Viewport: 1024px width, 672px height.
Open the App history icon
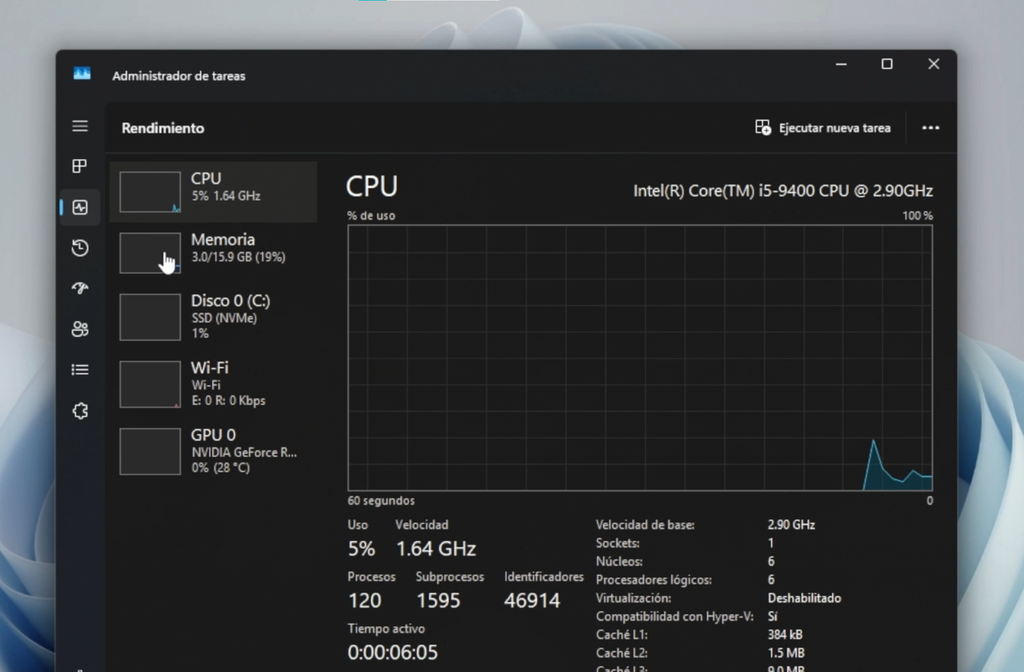tap(80, 248)
